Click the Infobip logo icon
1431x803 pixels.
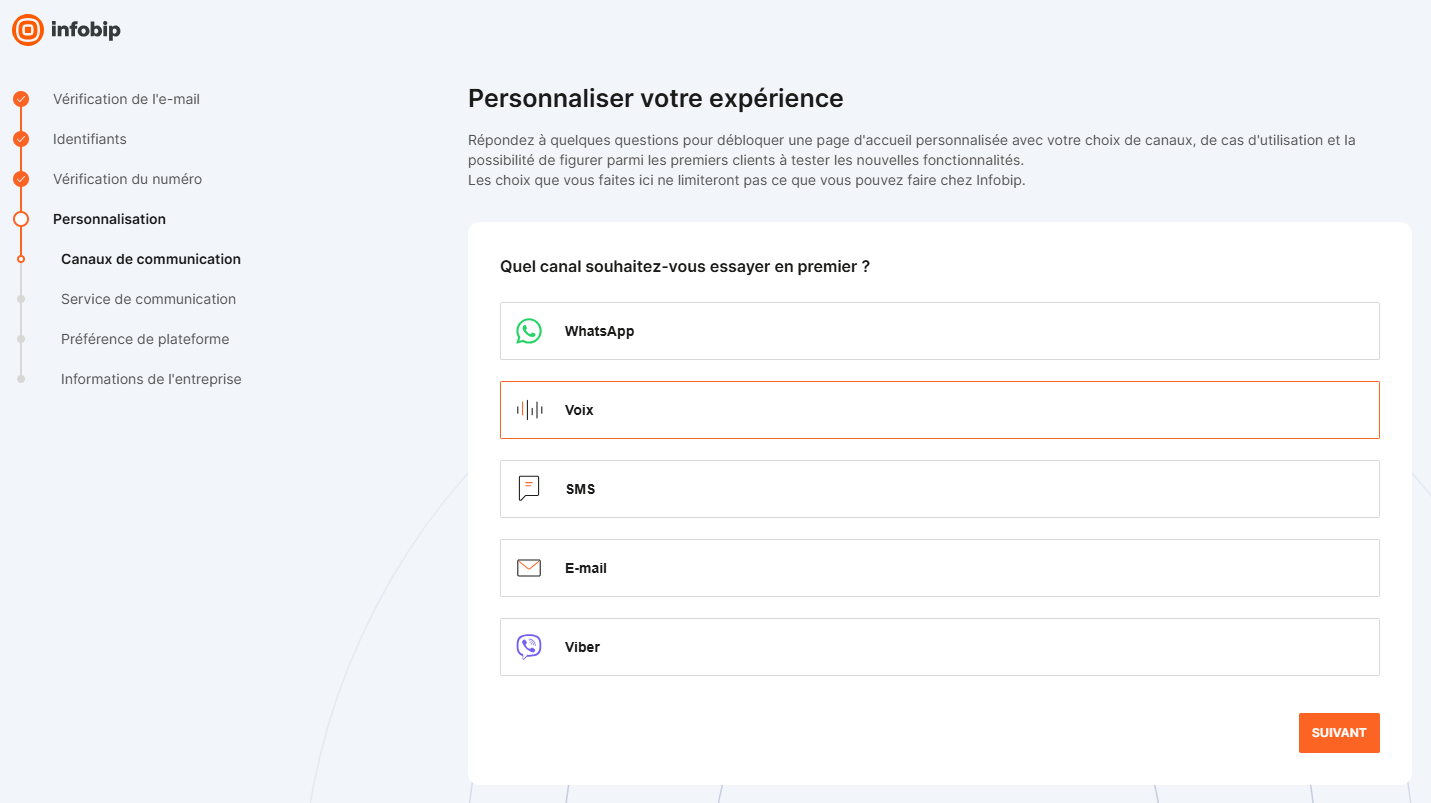coord(28,30)
